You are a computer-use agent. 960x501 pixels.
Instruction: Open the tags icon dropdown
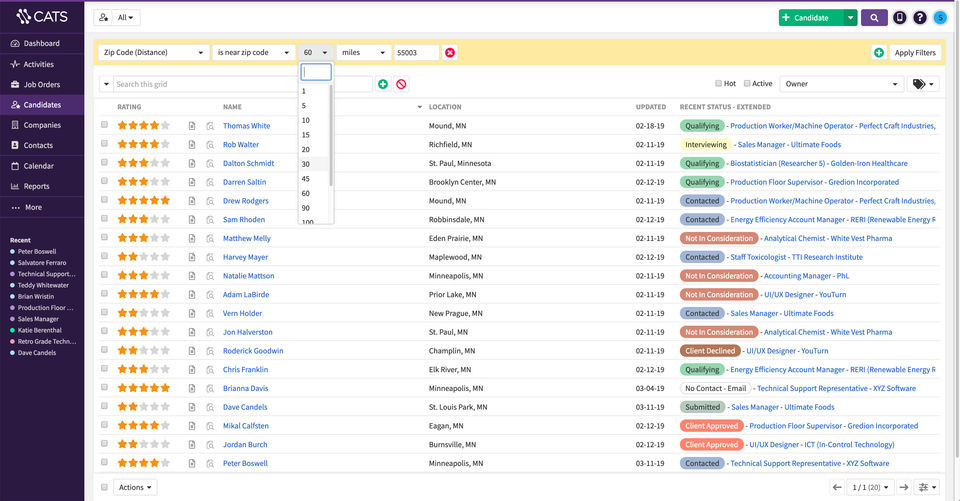(923, 84)
